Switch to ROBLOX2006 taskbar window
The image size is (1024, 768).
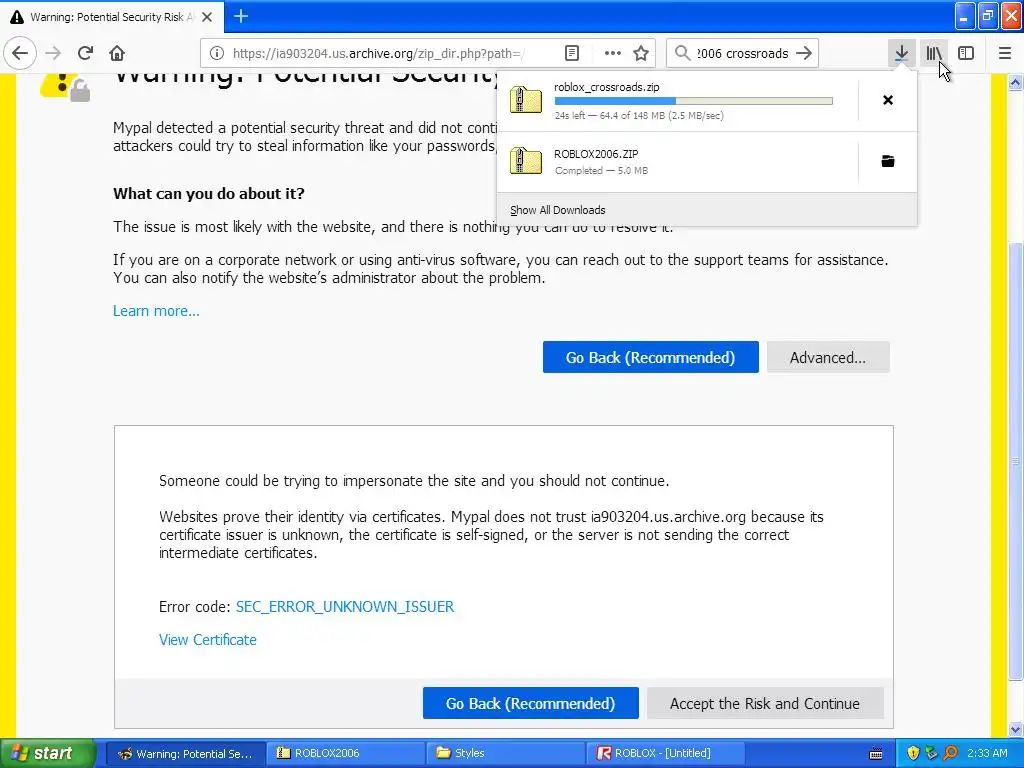[346, 754]
